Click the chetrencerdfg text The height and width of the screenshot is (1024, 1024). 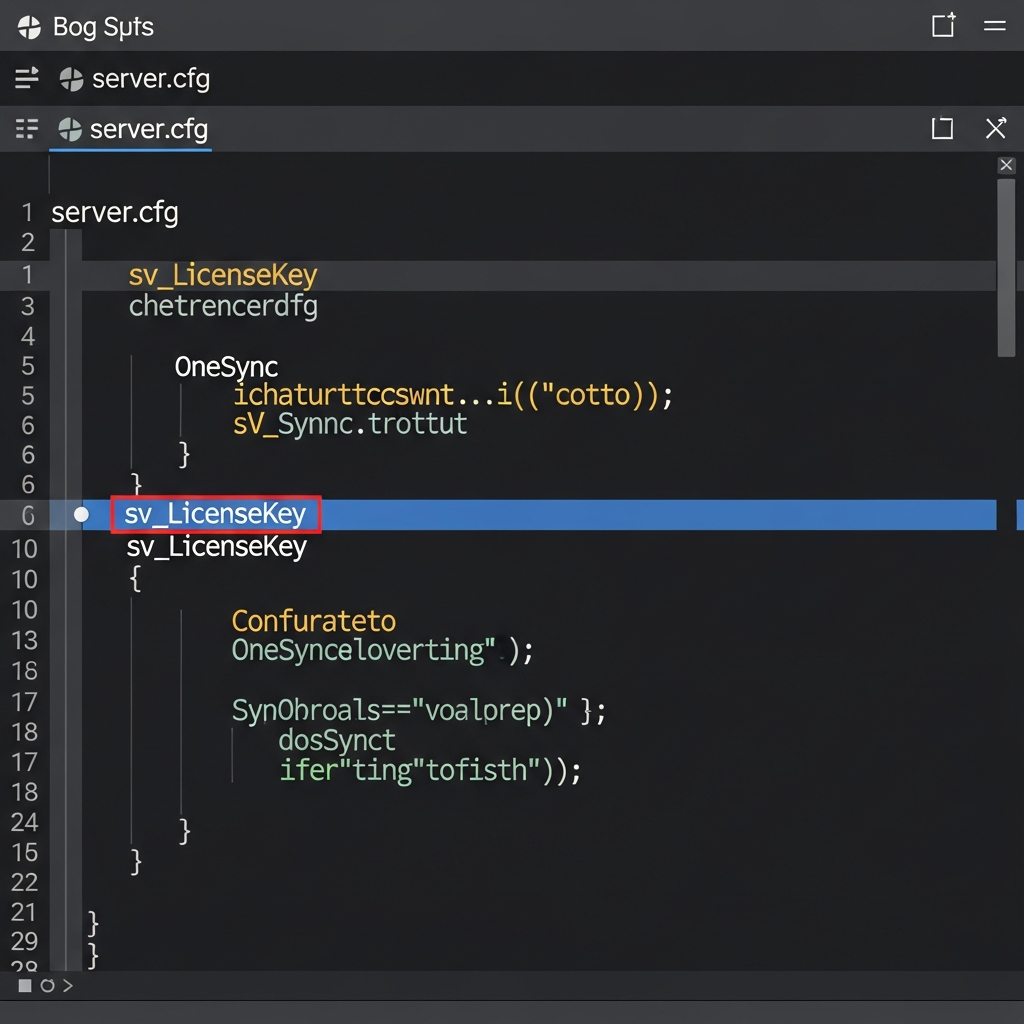point(223,306)
